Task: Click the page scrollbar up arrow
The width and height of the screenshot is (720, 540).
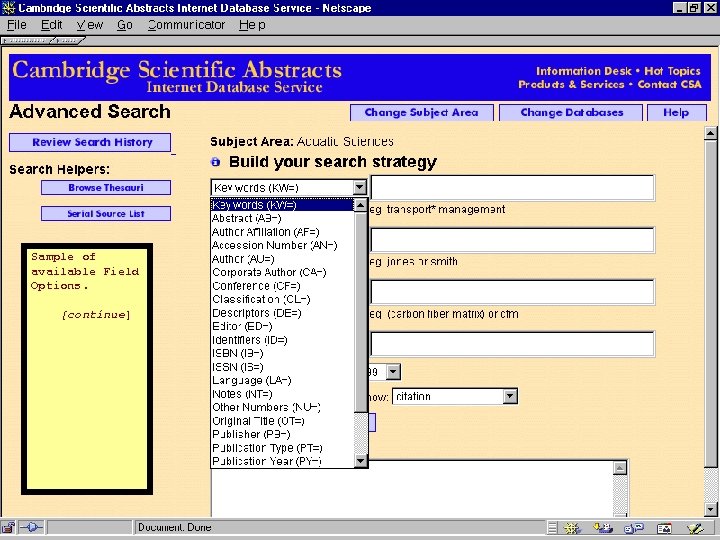Action: click(710, 133)
